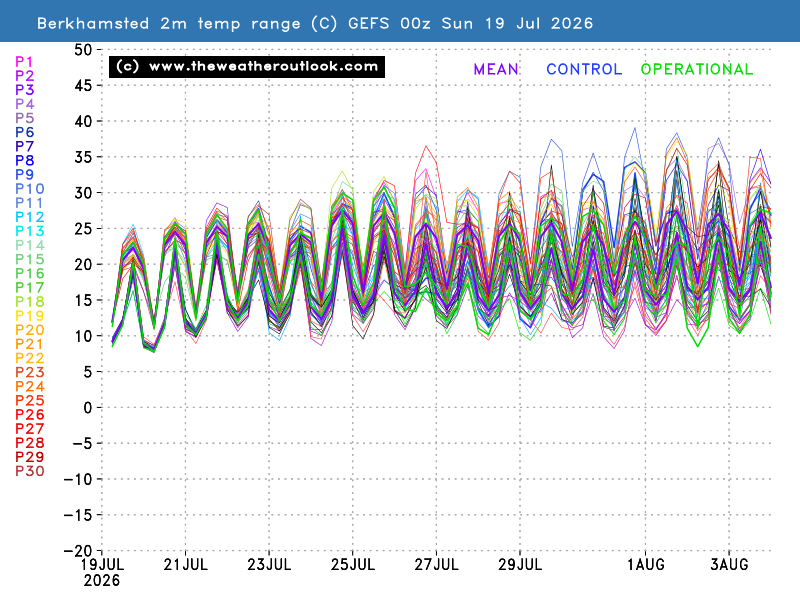
Task: Click the P1 legend label
Action: tap(24, 62)
